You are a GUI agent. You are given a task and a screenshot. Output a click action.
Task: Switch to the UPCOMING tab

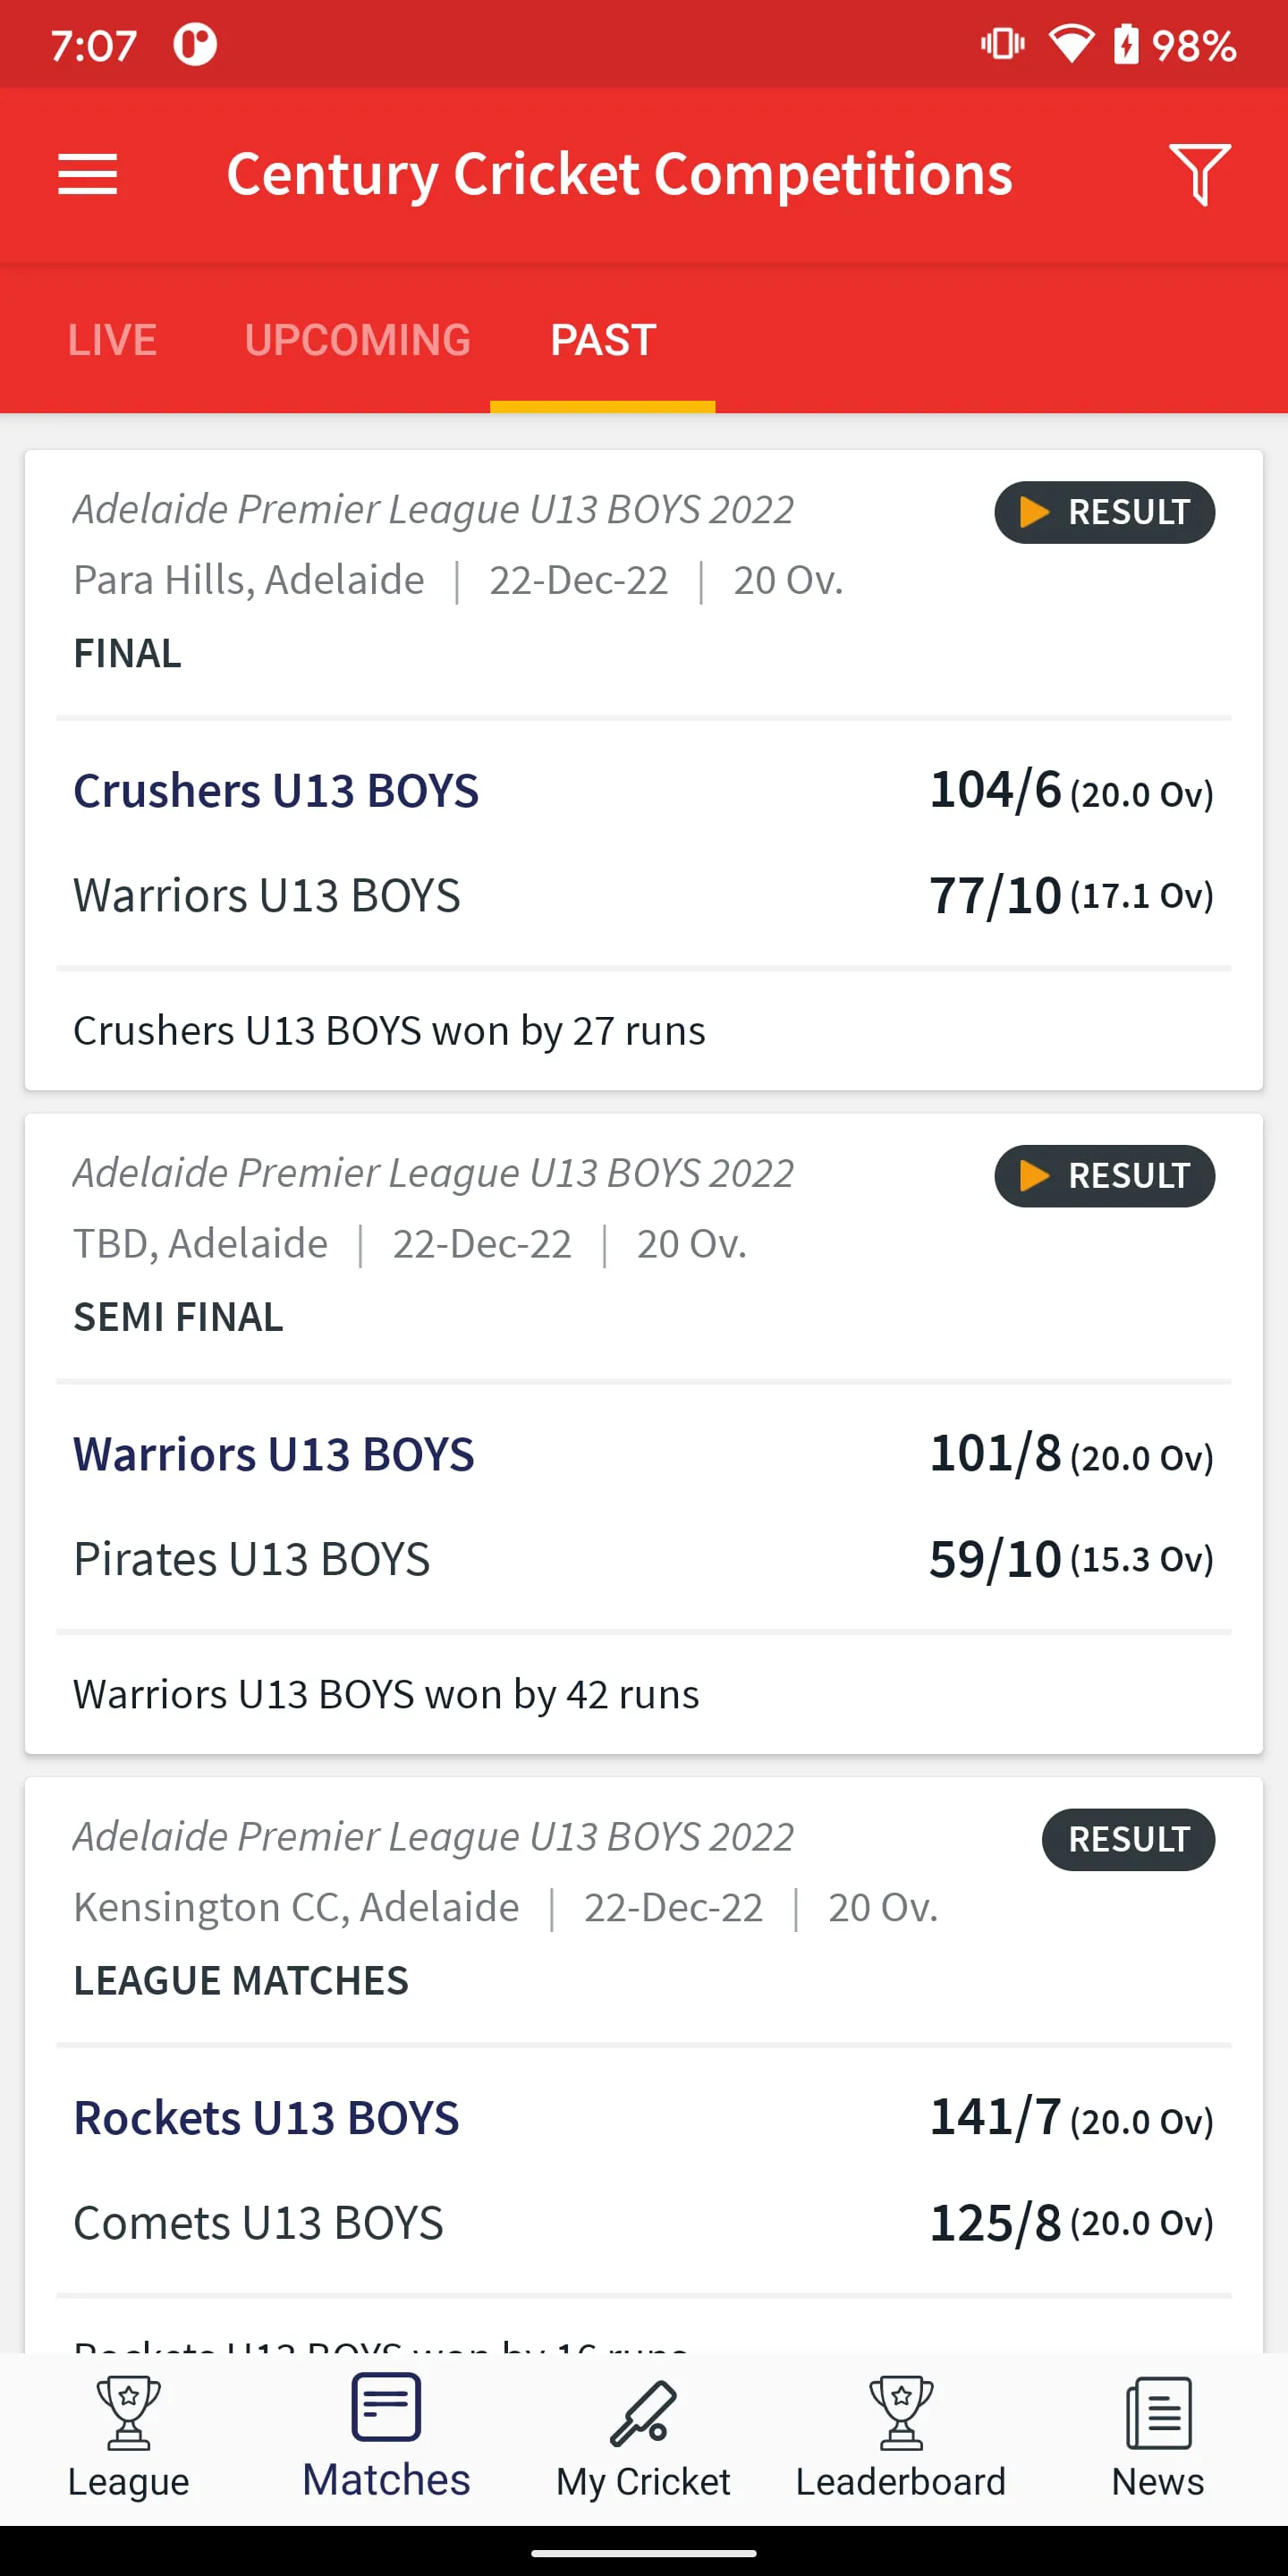357,339
